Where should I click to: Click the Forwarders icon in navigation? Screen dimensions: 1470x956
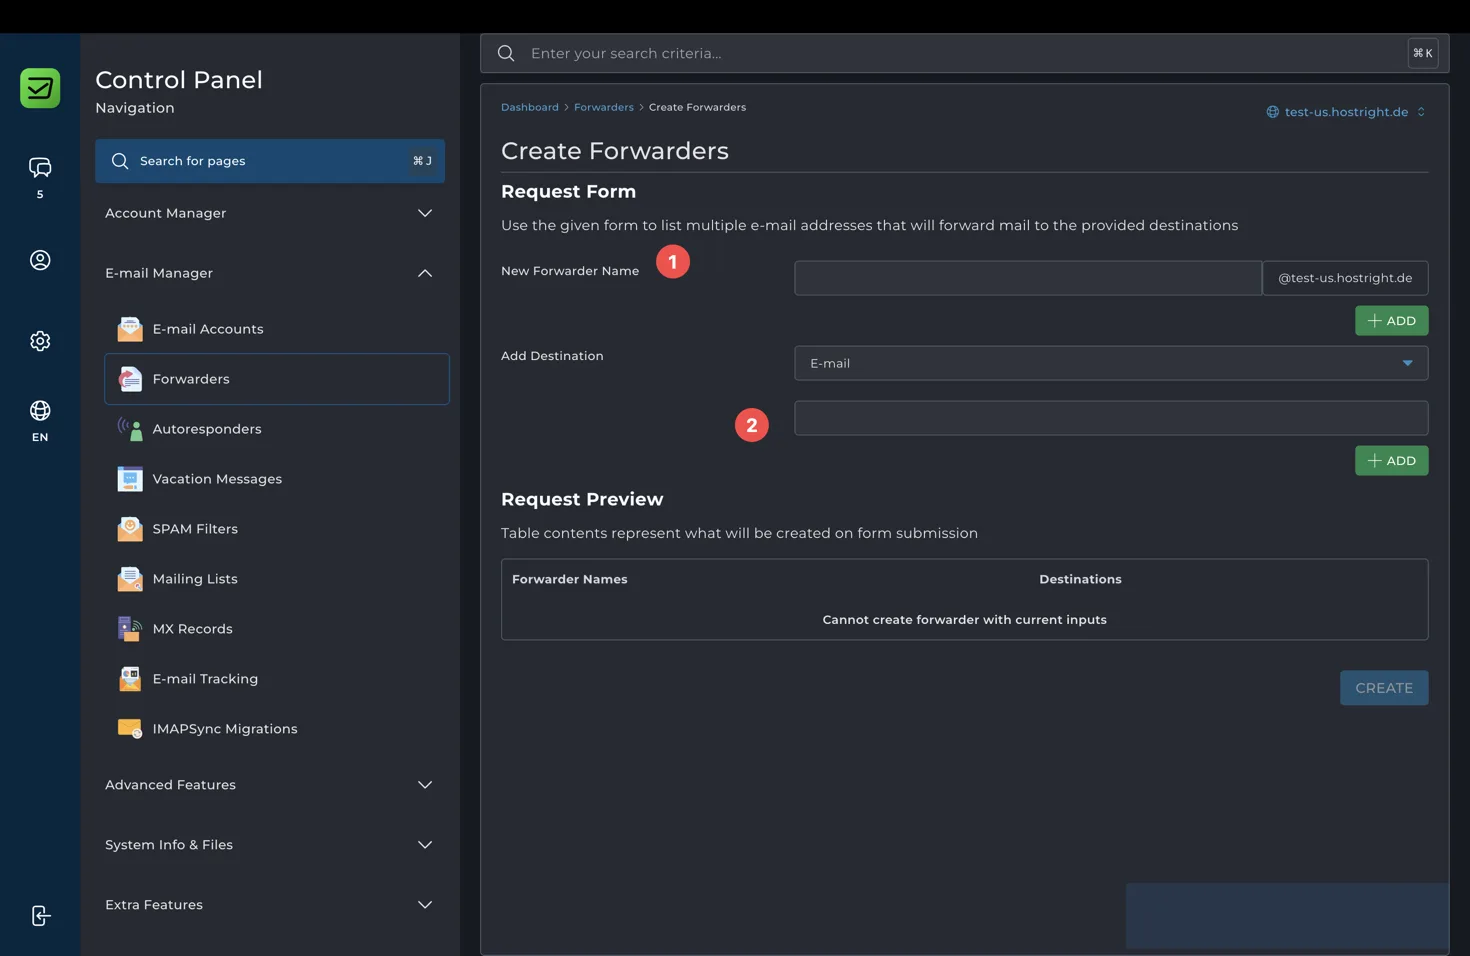(130, 379)
